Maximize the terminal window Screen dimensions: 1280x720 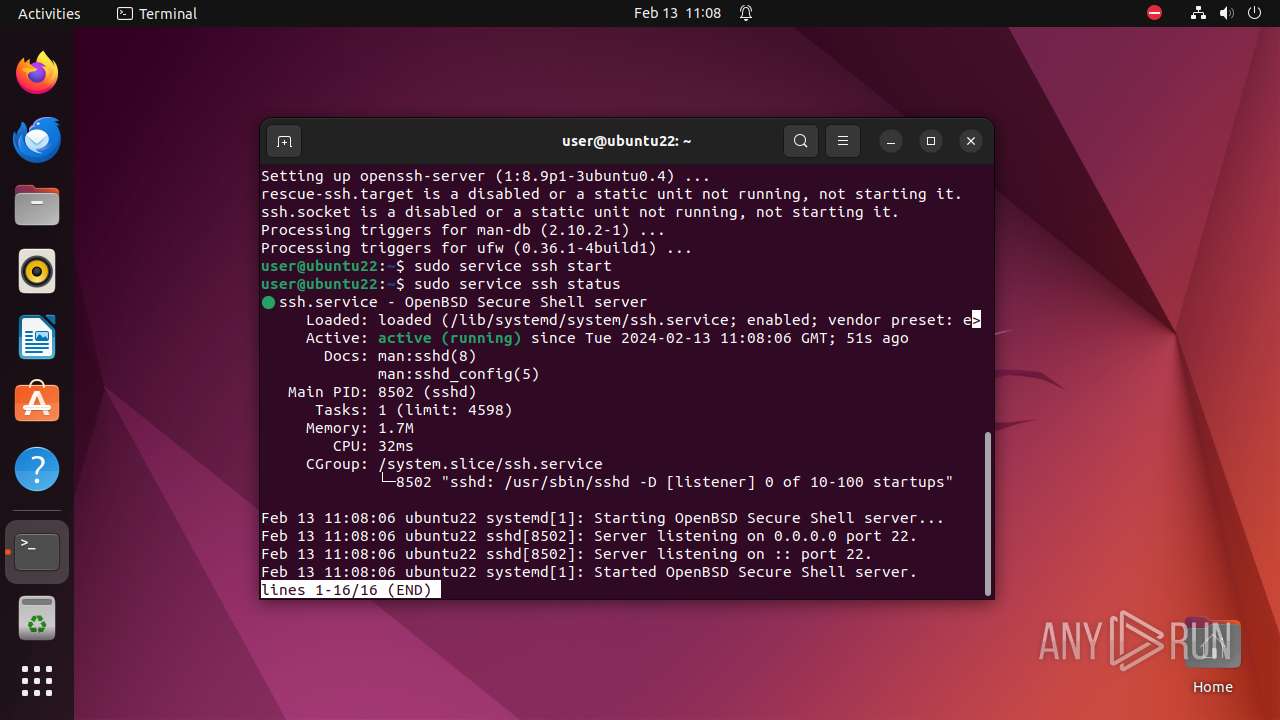pyautogui.click(x=931, y=141)
